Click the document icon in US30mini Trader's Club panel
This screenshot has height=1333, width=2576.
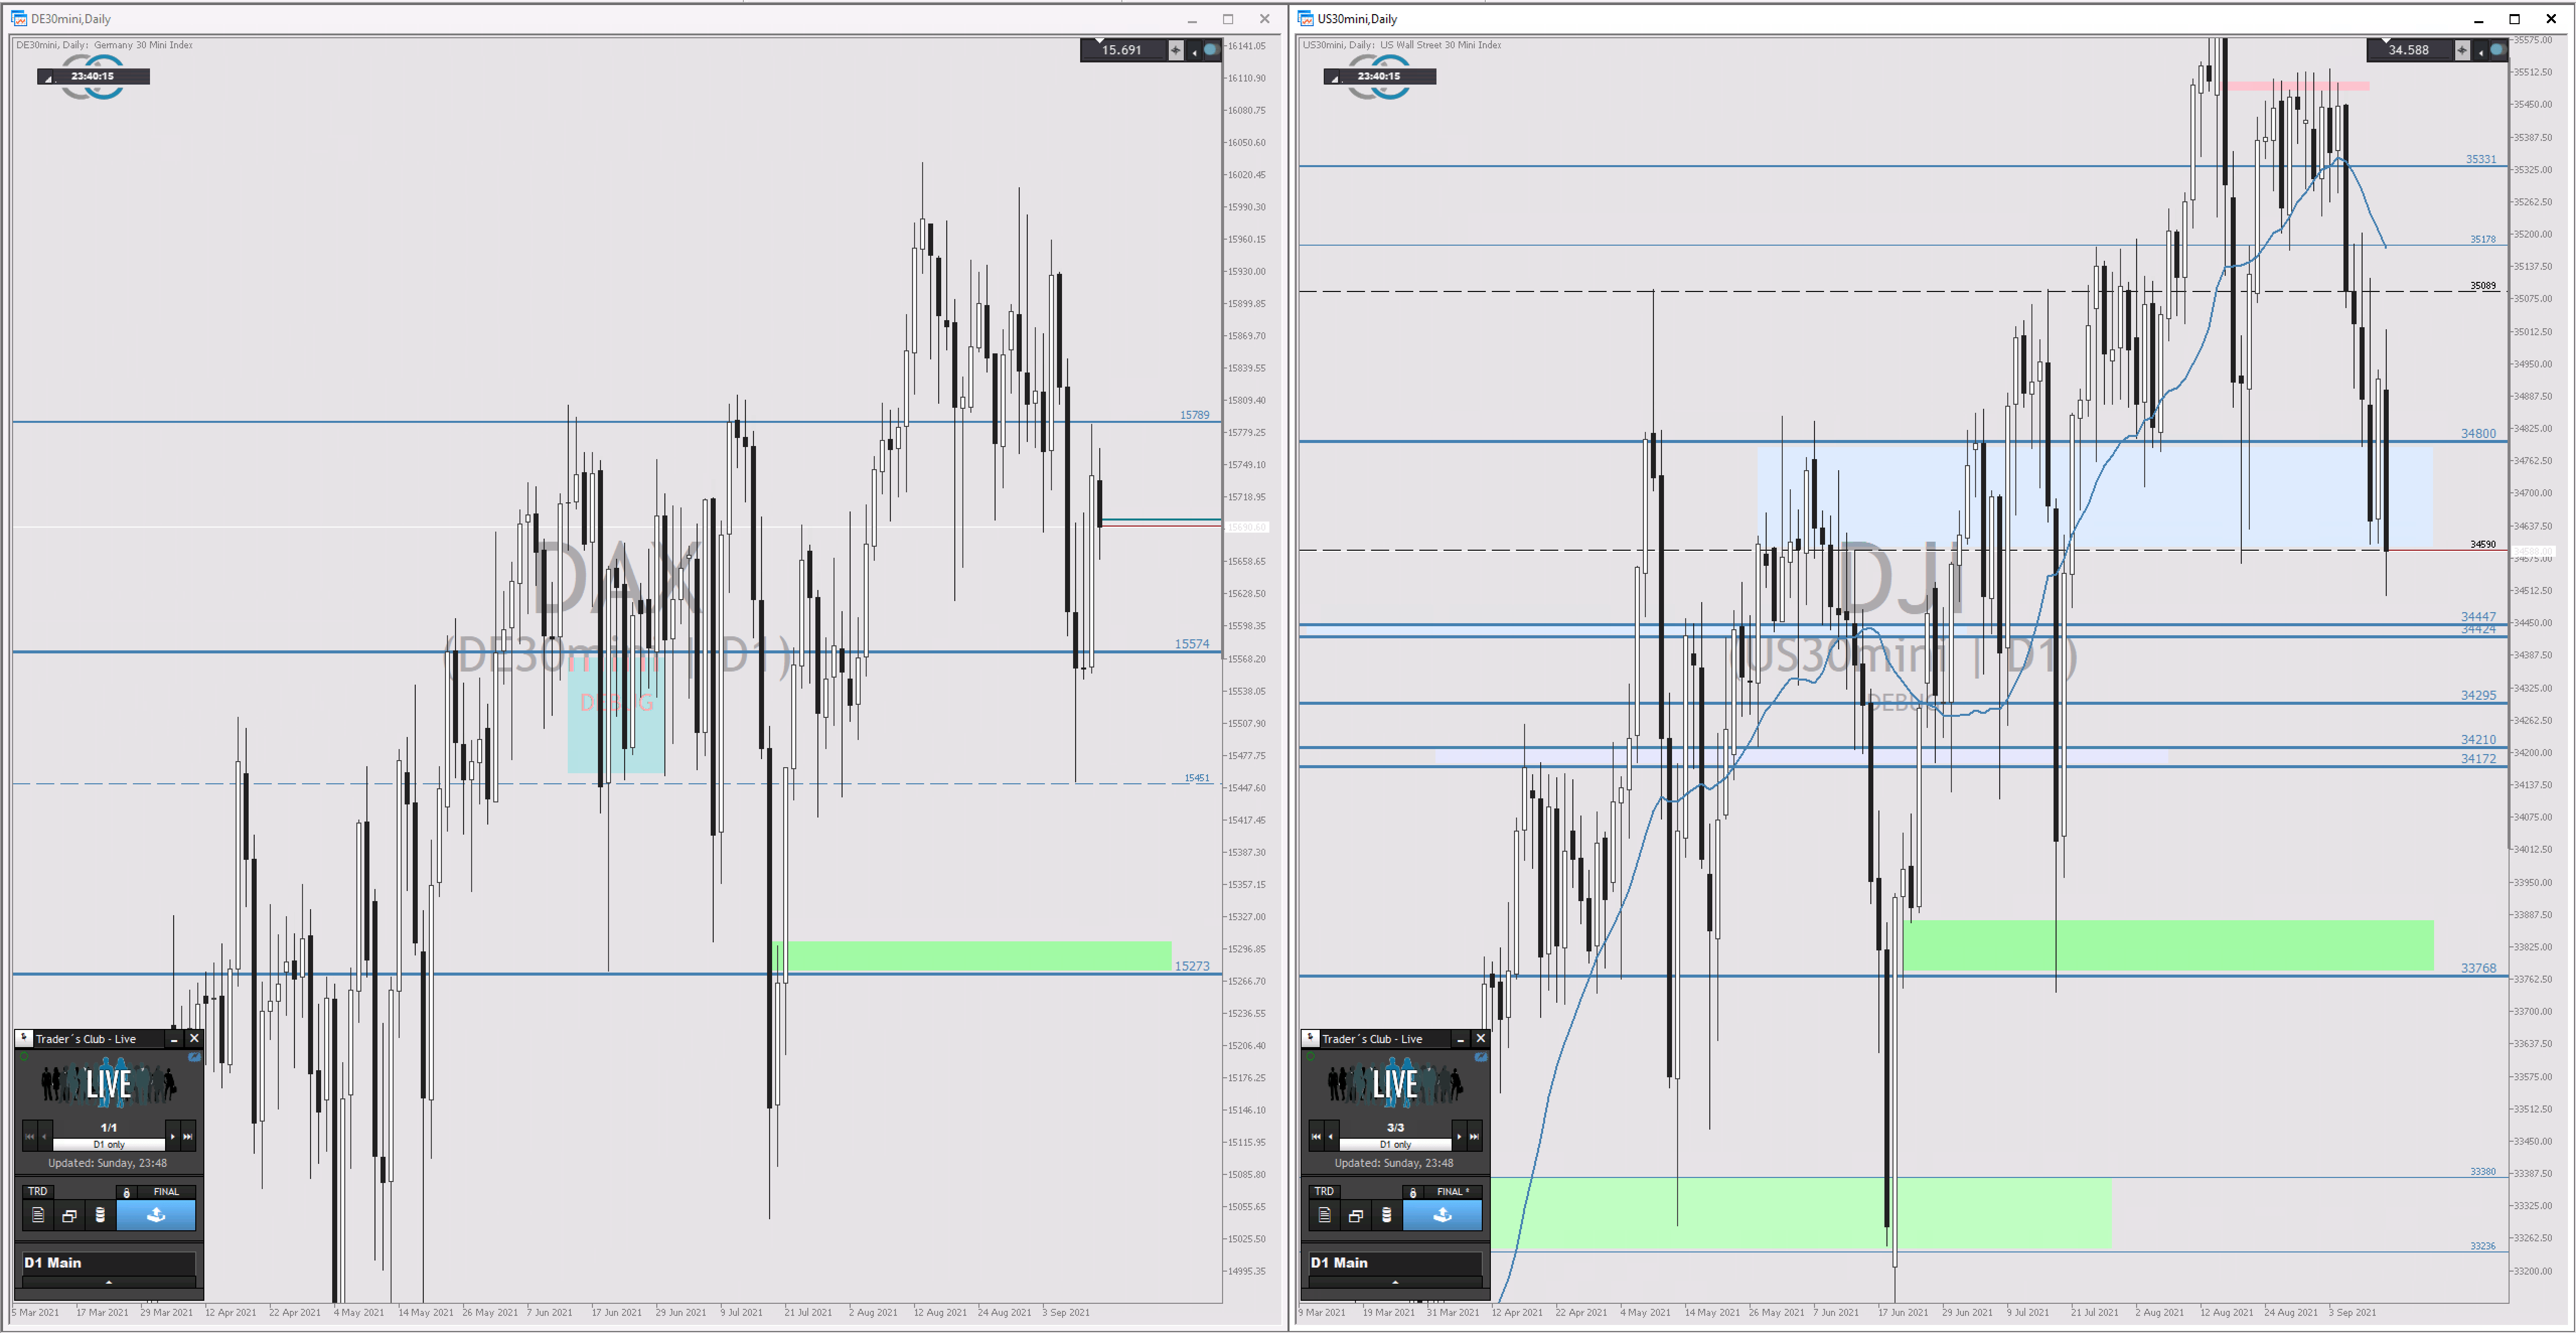[x=1324, y=1215]
